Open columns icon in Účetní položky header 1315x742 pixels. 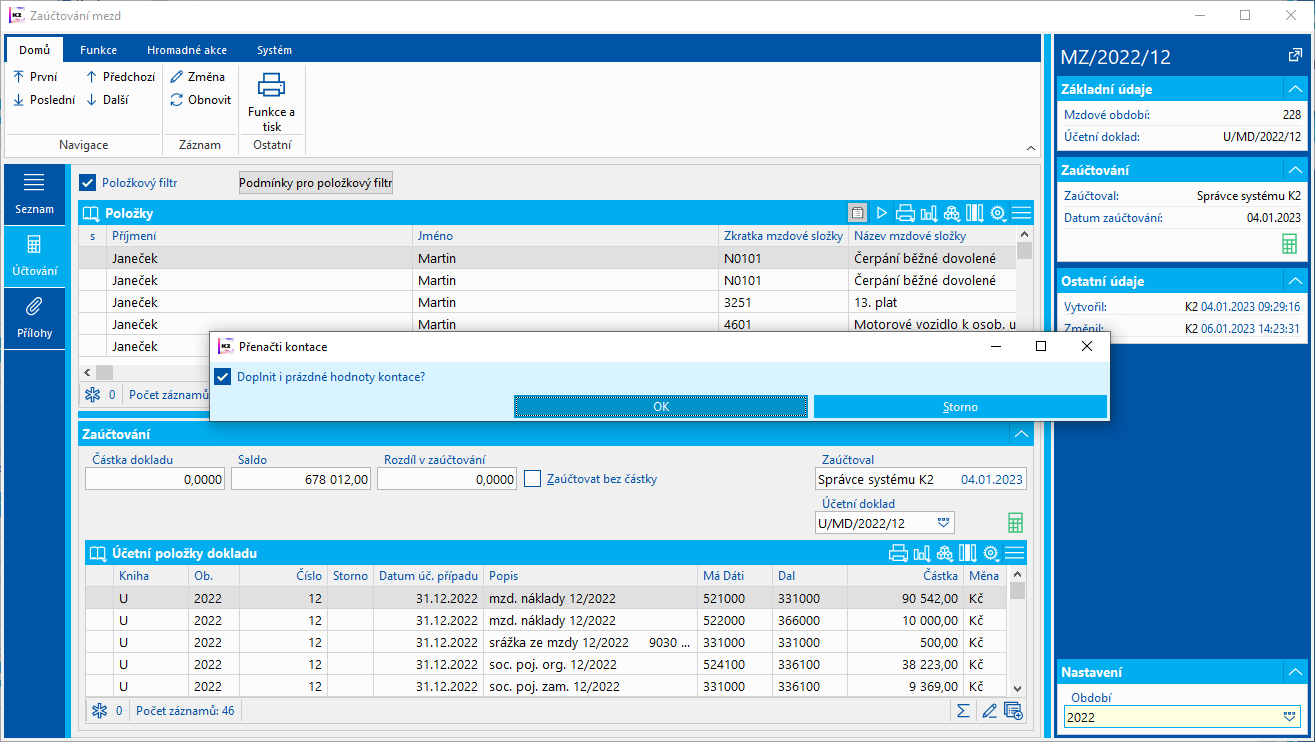point(967,553)
